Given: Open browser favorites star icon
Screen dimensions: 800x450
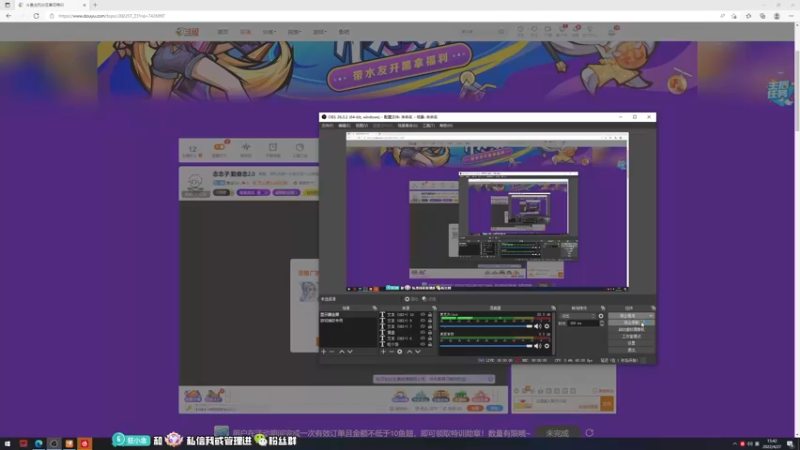Looking at the screenshot, I should coord(748,16).
